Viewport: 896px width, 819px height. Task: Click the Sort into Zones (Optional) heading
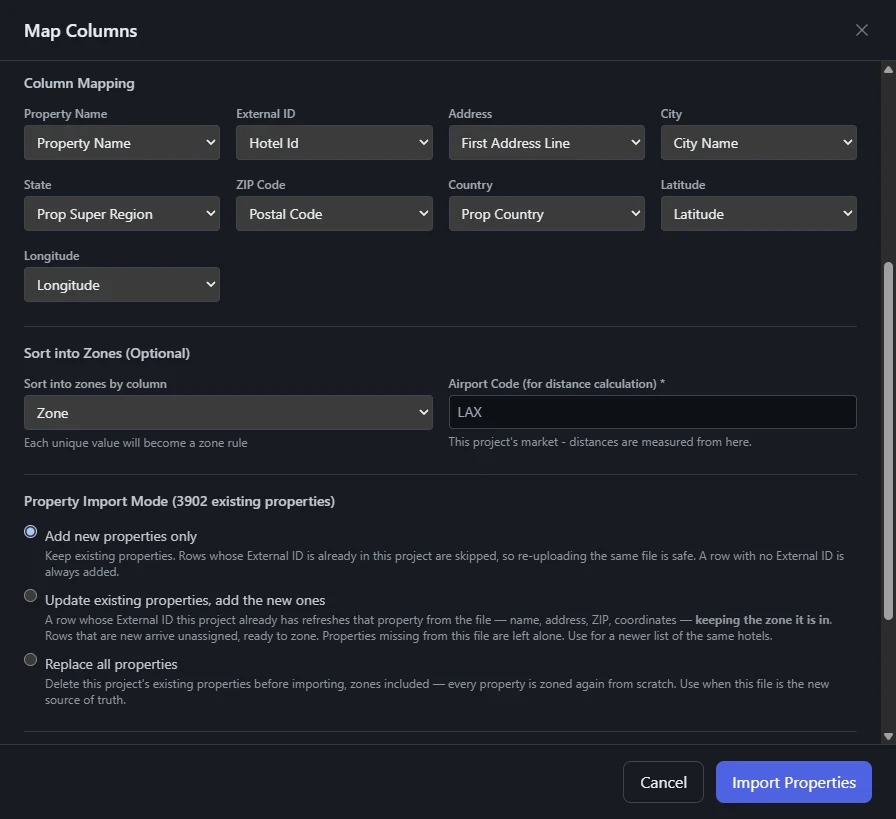tap(107, 353)
